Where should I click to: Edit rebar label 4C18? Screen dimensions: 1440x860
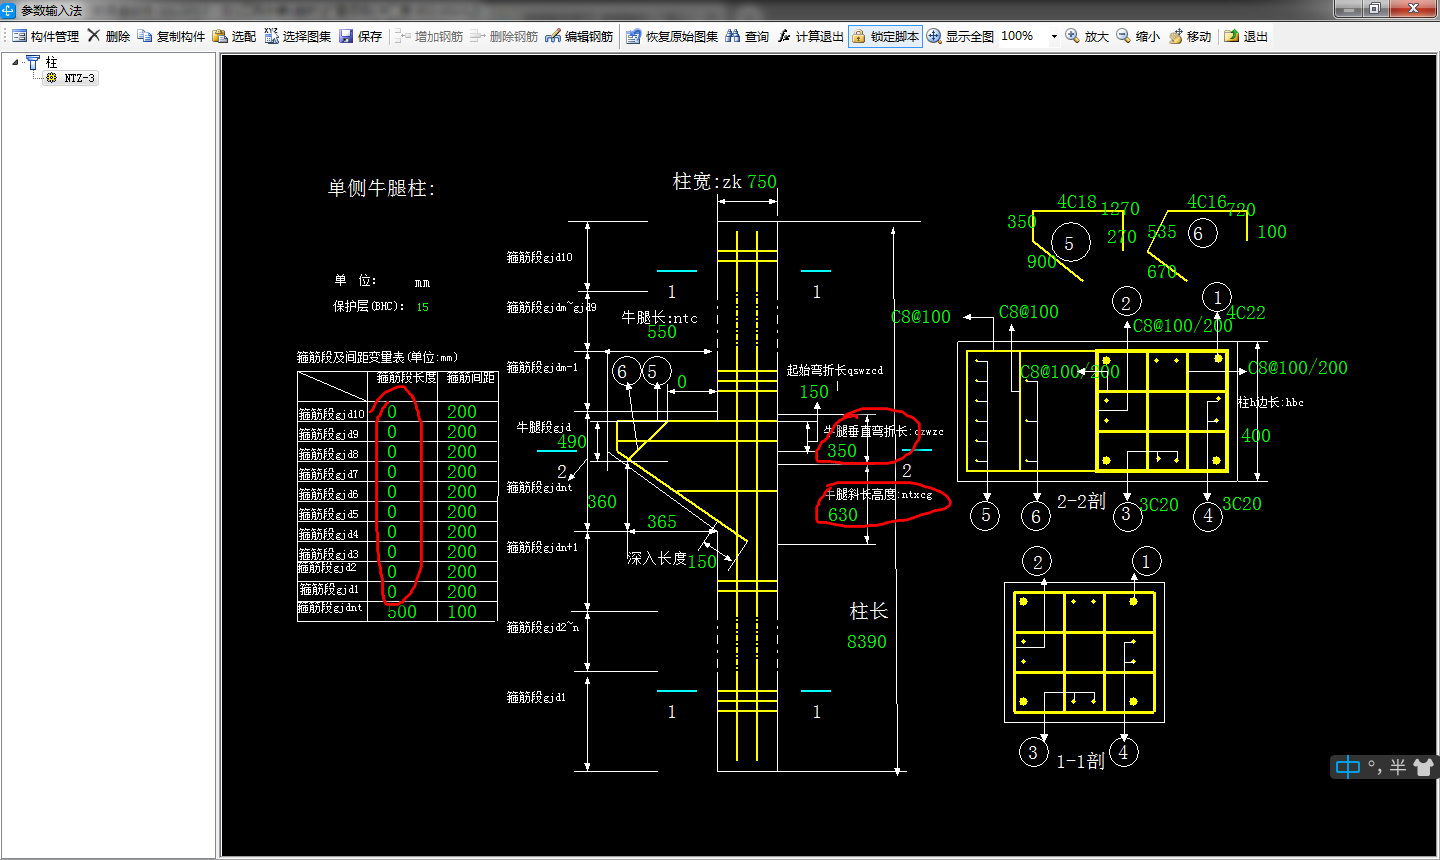pos(1077,202)
